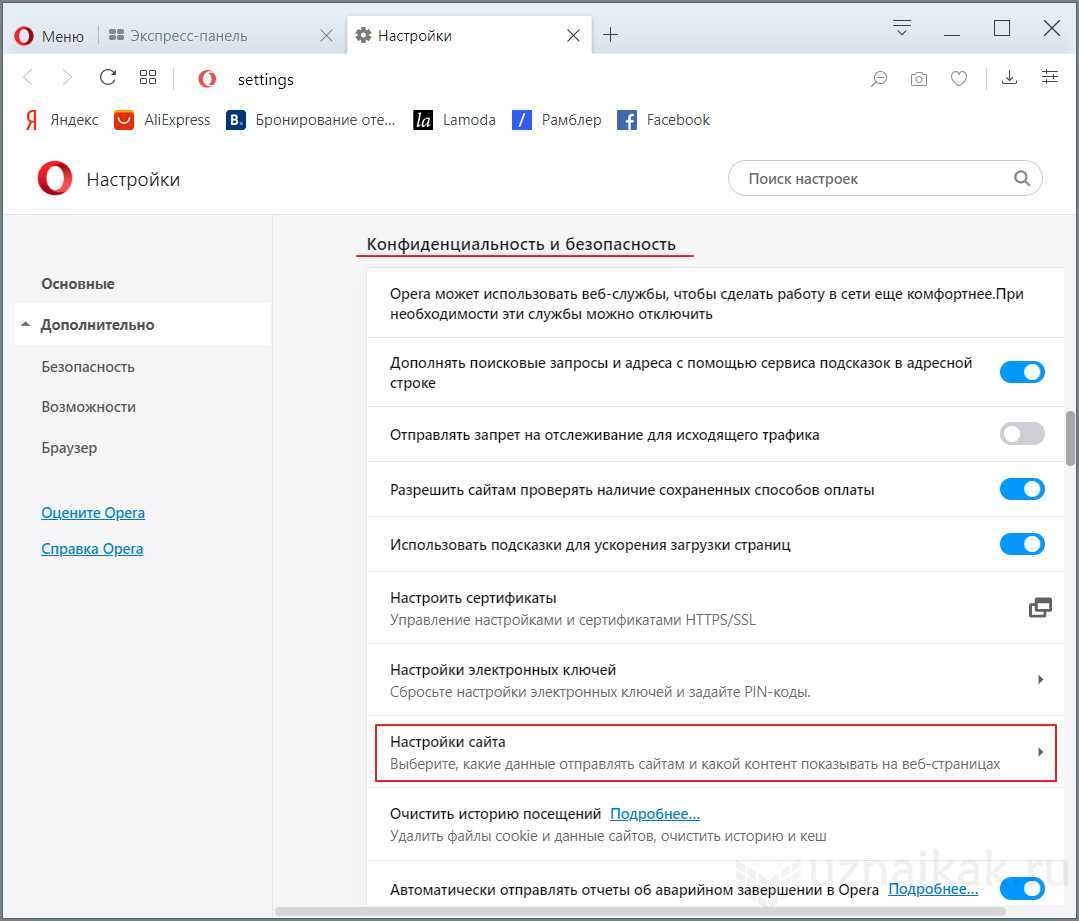Image resolution: width=1079 pixels, height=921 pixels.
Task: Open the Speed Dial grid icon
Action: tap(148, 78)
